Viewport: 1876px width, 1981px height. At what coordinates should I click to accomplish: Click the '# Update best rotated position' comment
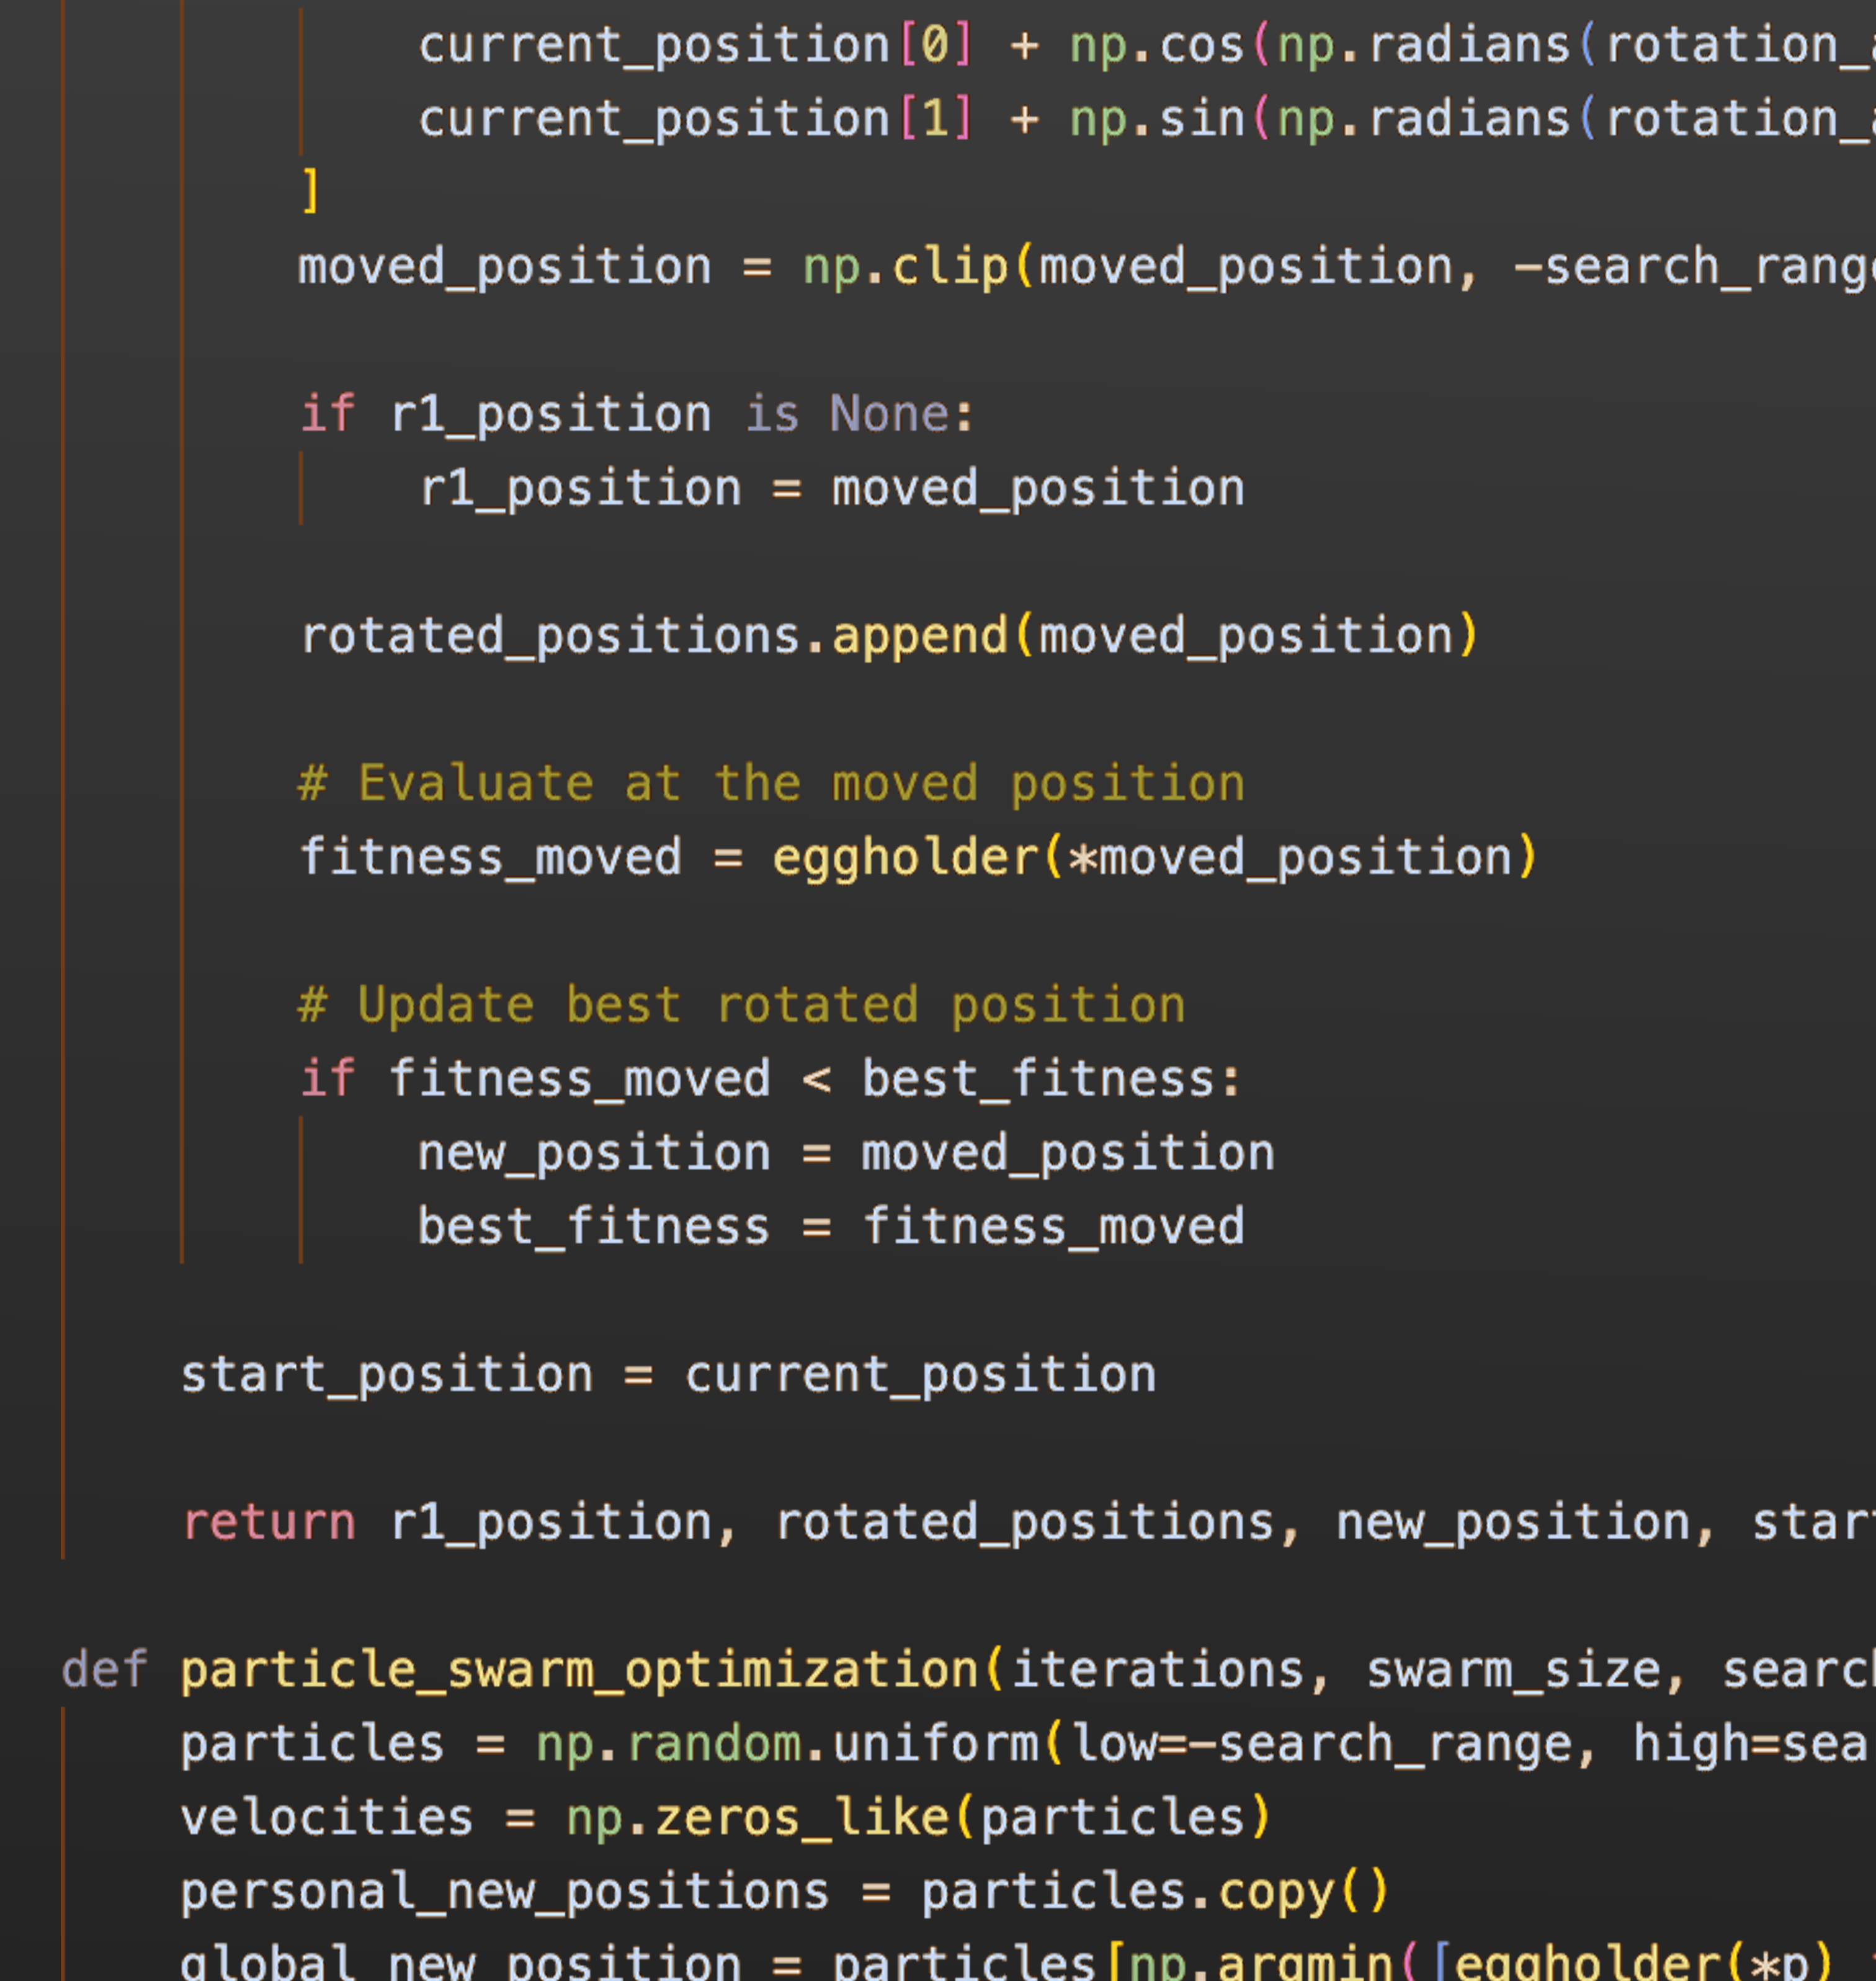(741, 1005)
